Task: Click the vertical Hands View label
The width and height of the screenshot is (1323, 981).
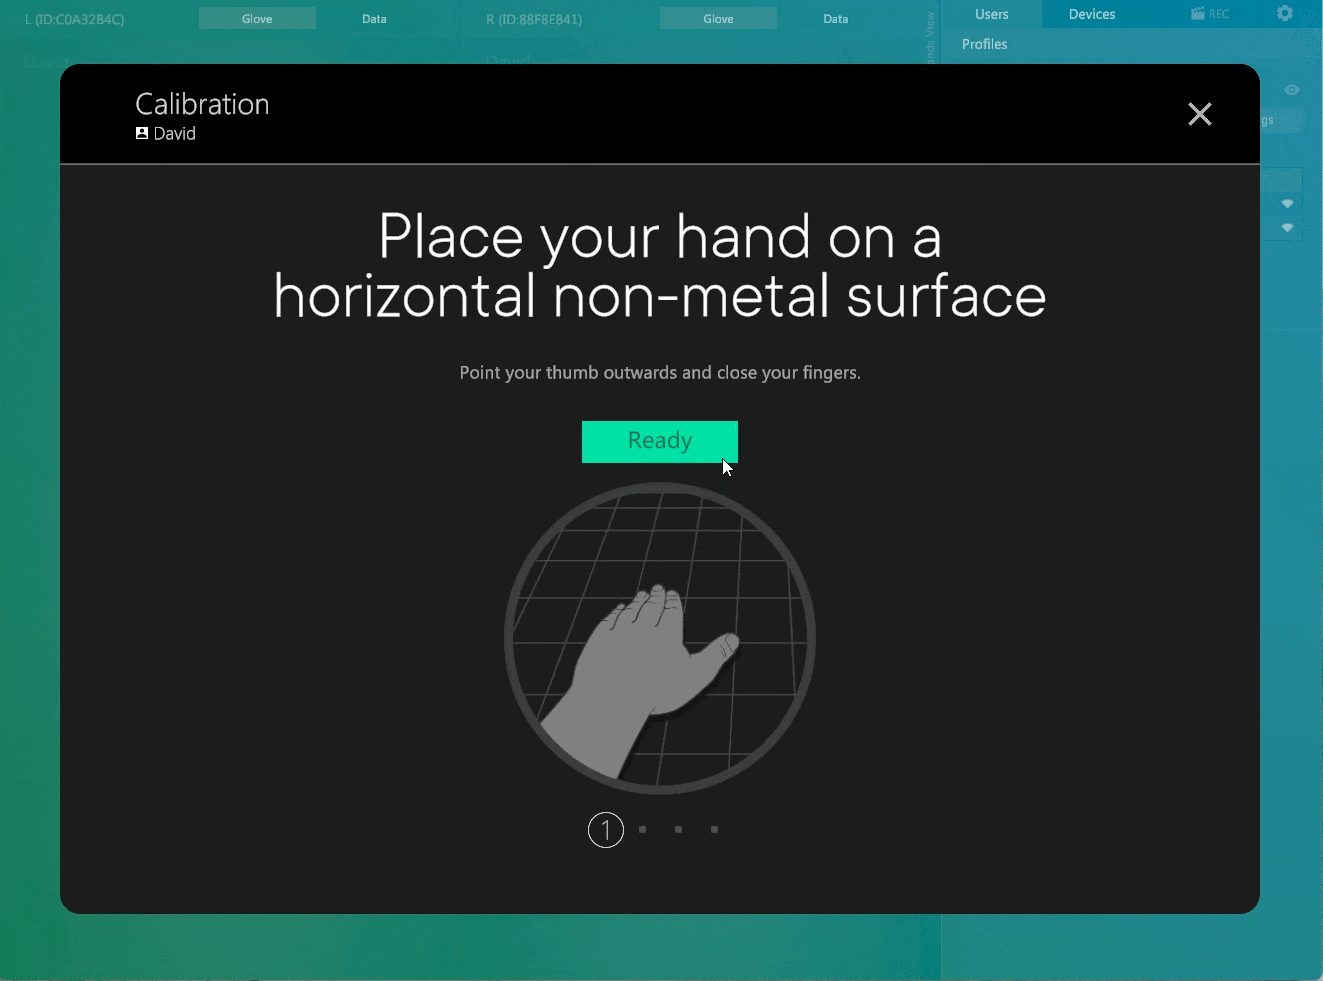Action: pyautogui.click(x=930, y=38)
